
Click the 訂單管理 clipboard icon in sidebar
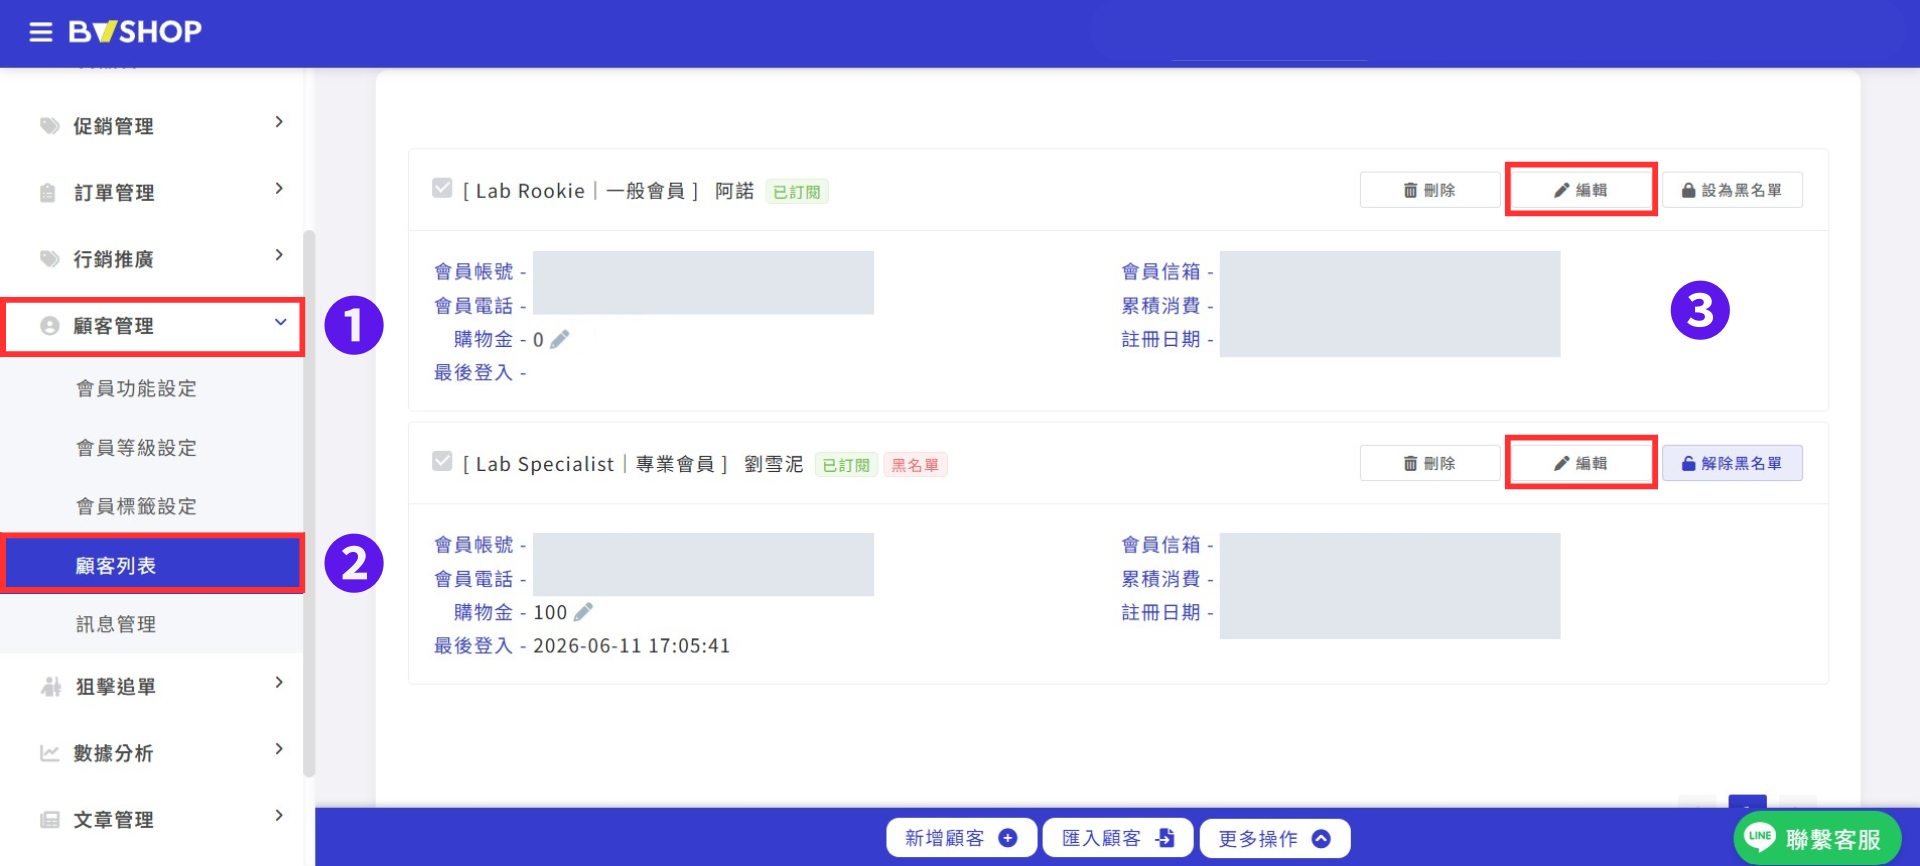48,193
